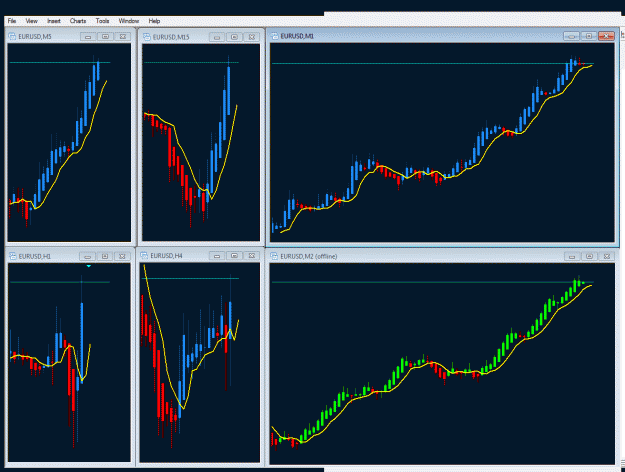Viewport: 625px width, 472px height.
Task: Select the EURUSD,M1 title bar text
Action: (x=297, y=36)
